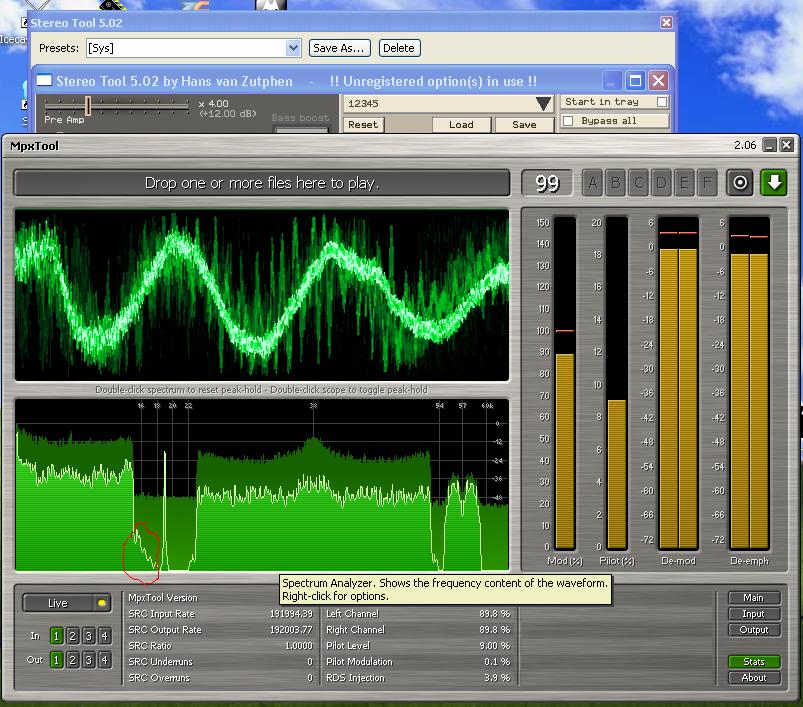Enable the Start in tray checkbox
The width and height of the screenshot is (803, 707).
tap(662, 102)
